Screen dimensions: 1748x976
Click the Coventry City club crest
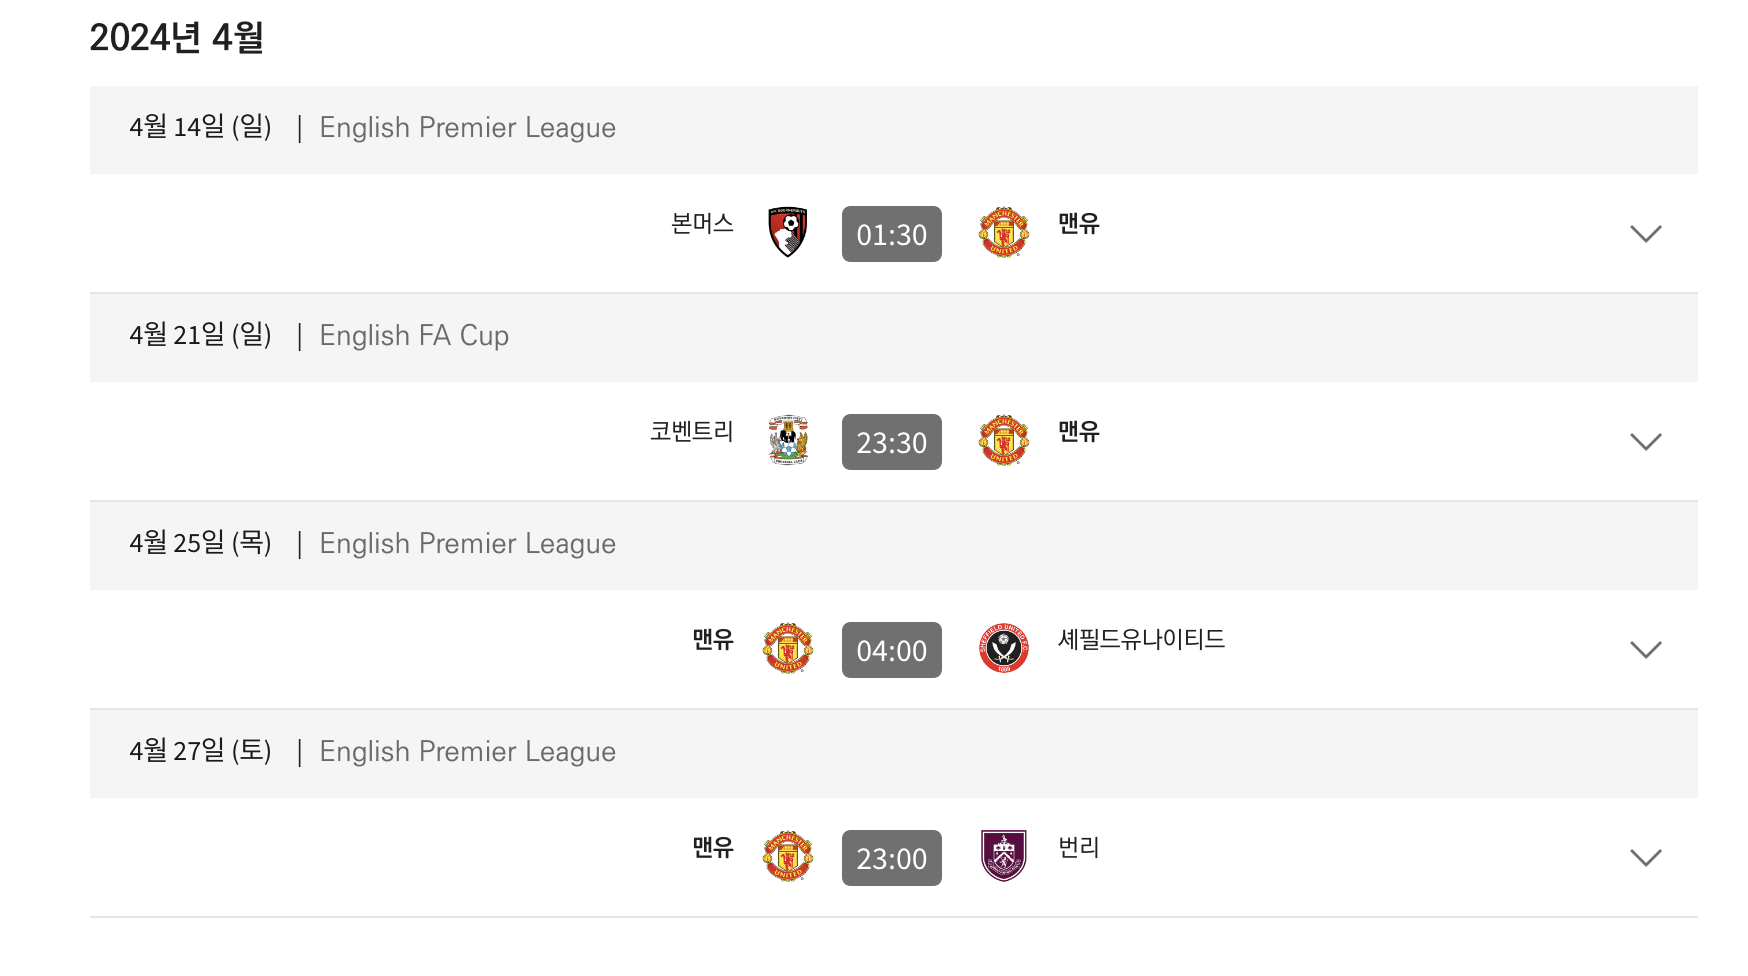click(788, 441)
